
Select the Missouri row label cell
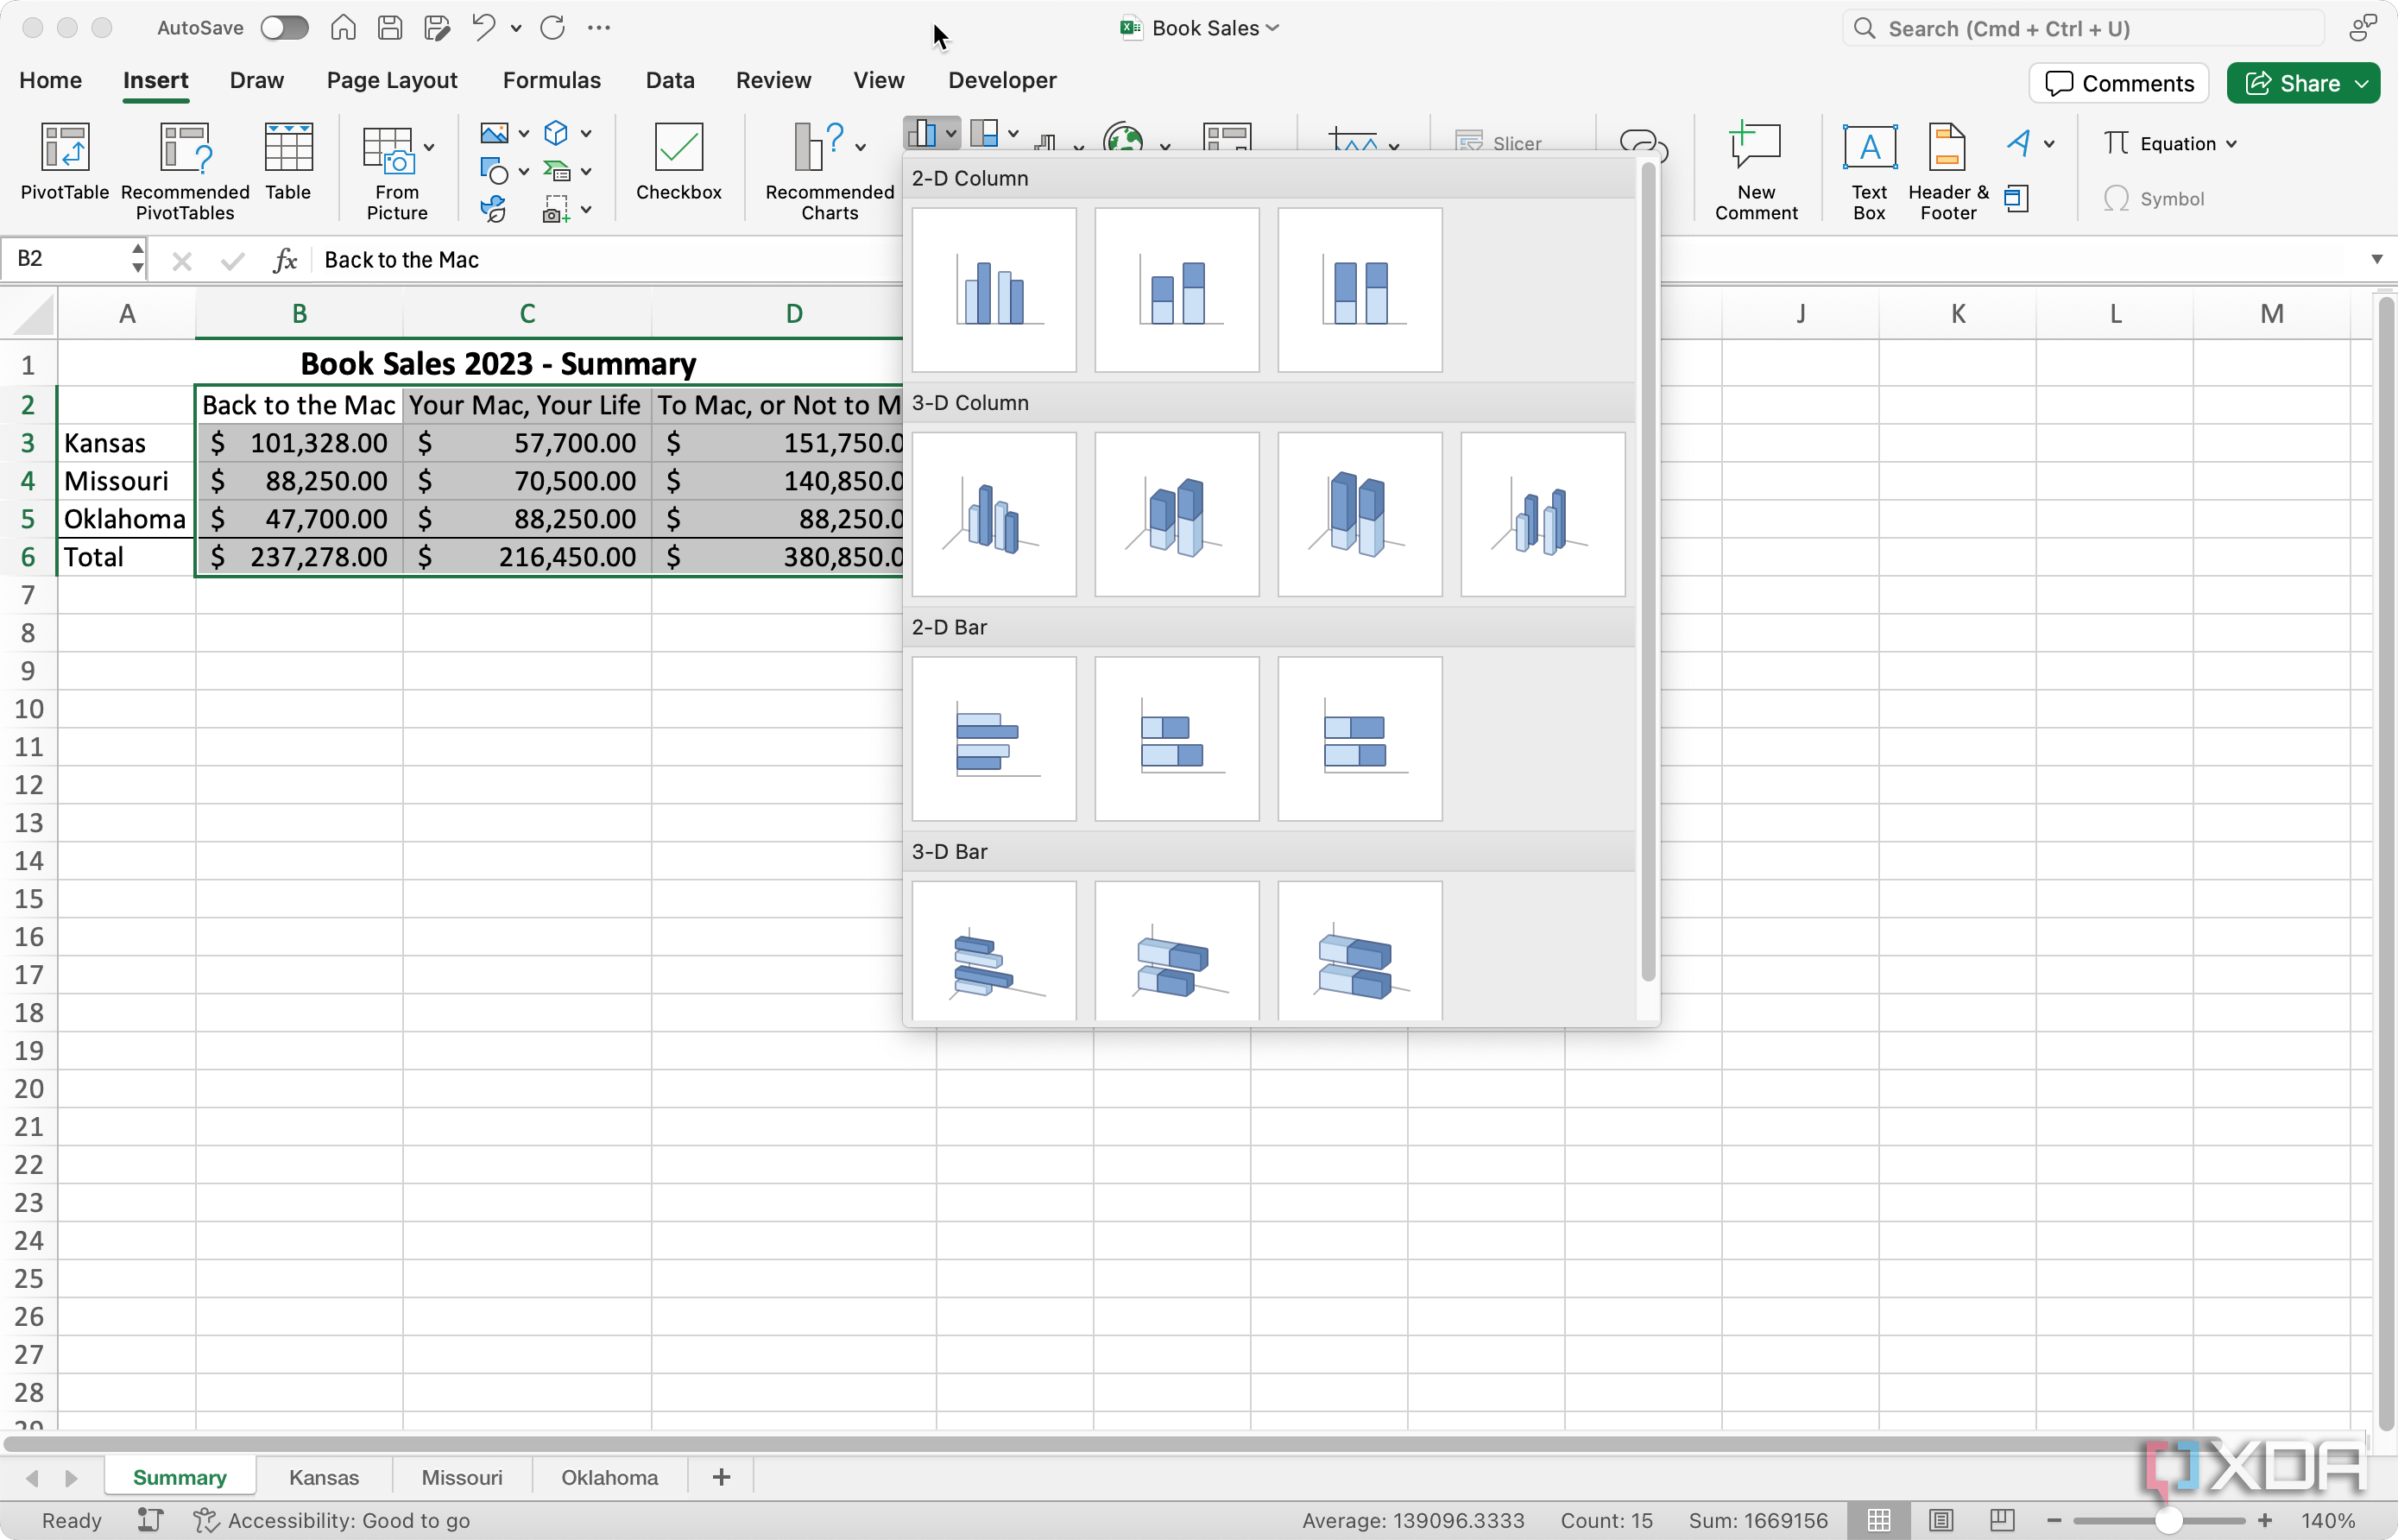[126, 481]
